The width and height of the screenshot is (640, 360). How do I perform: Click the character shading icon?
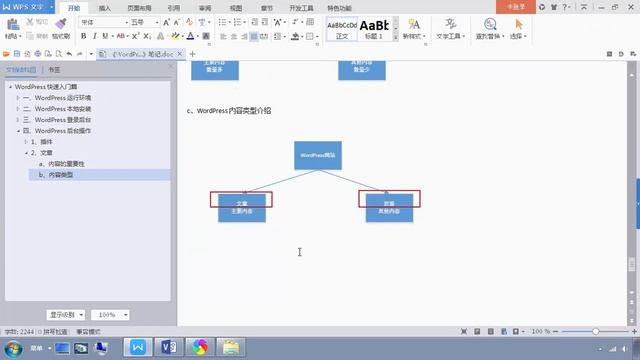[x=206, y=36]
